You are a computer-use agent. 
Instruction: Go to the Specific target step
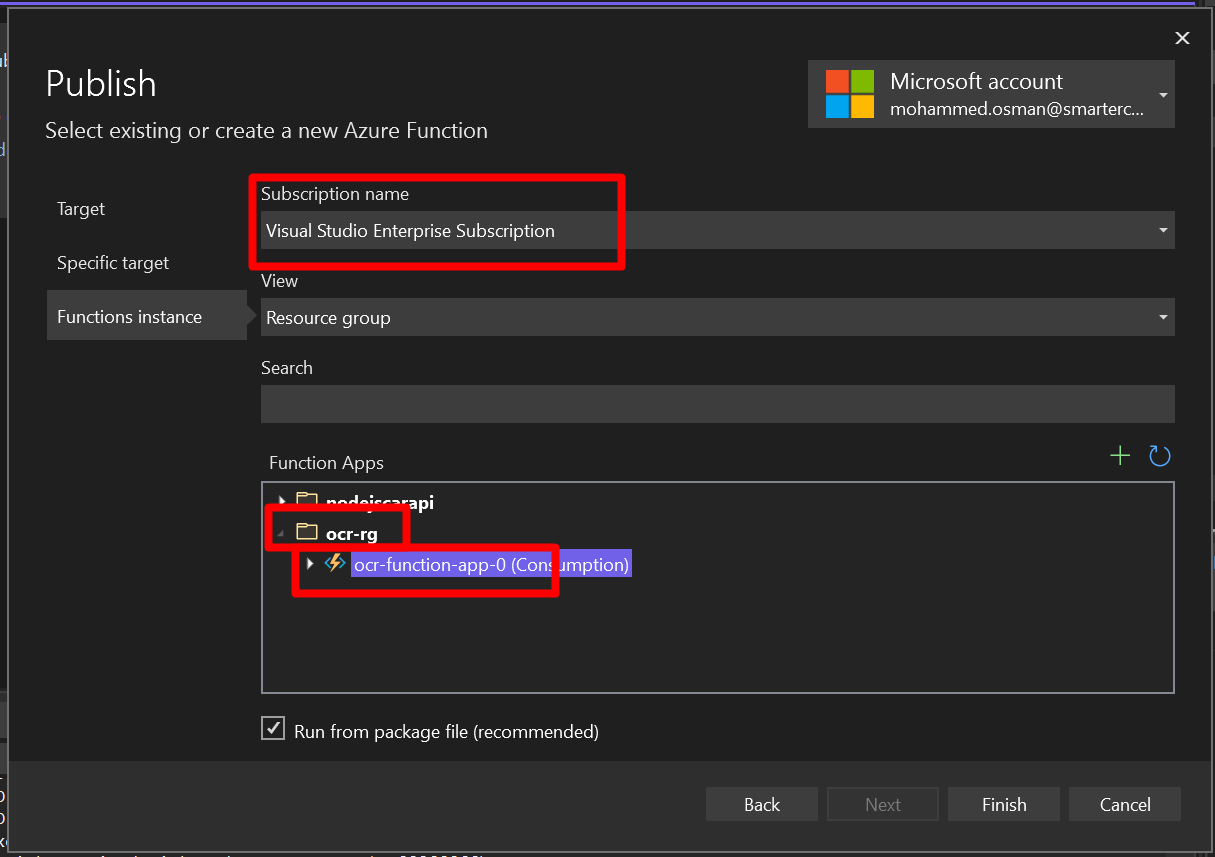(113, 263)
